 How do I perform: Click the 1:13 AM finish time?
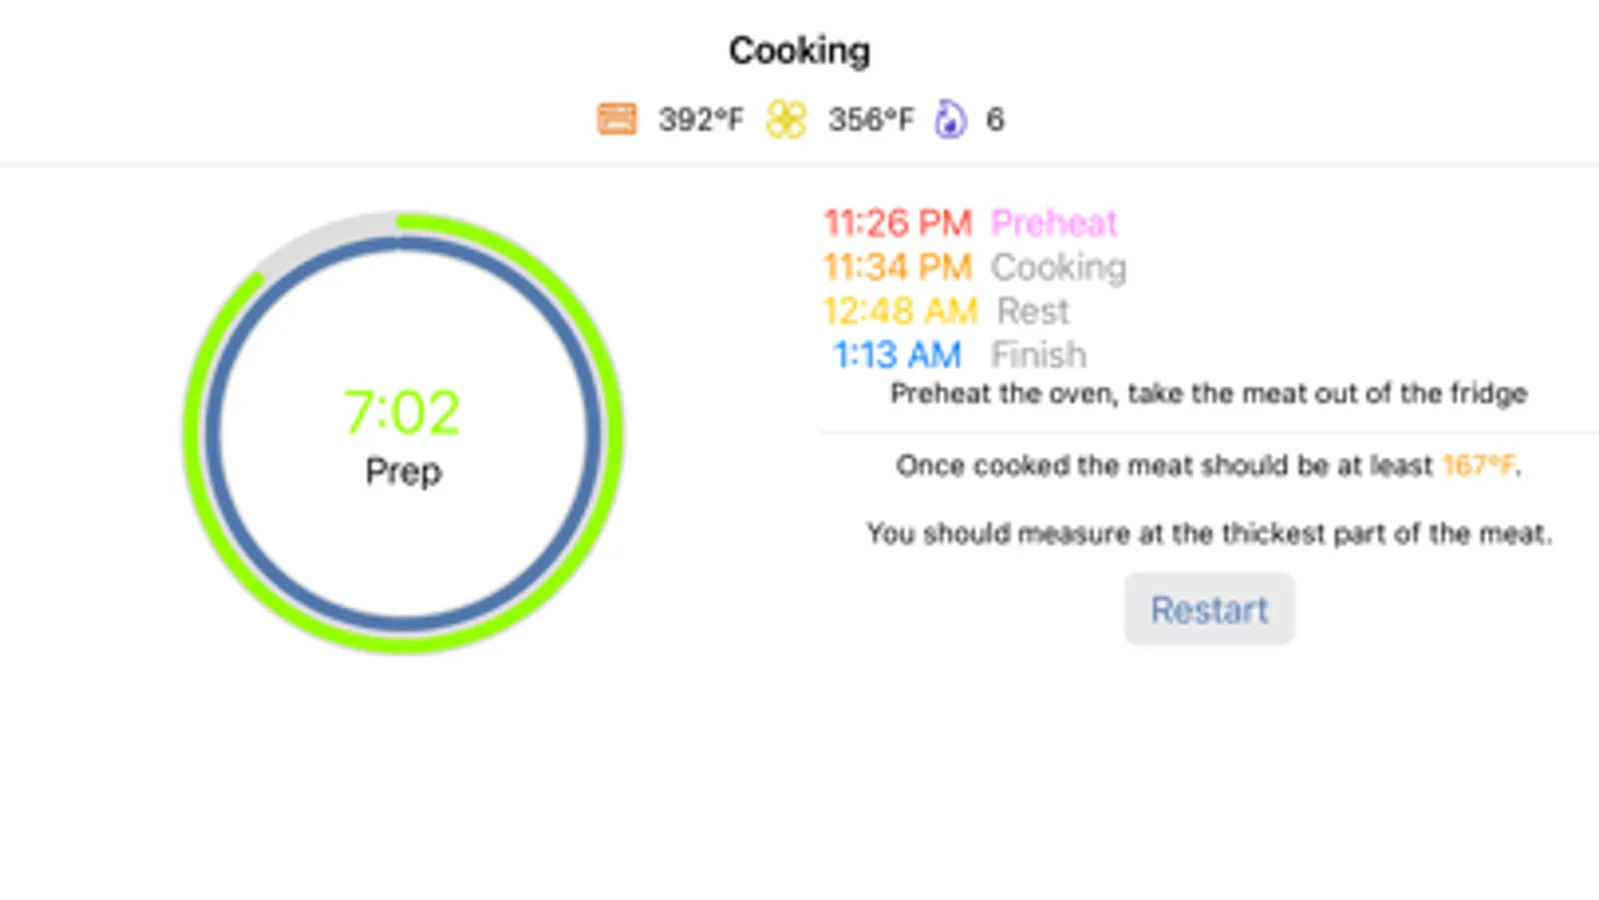(x=897, y=355)
